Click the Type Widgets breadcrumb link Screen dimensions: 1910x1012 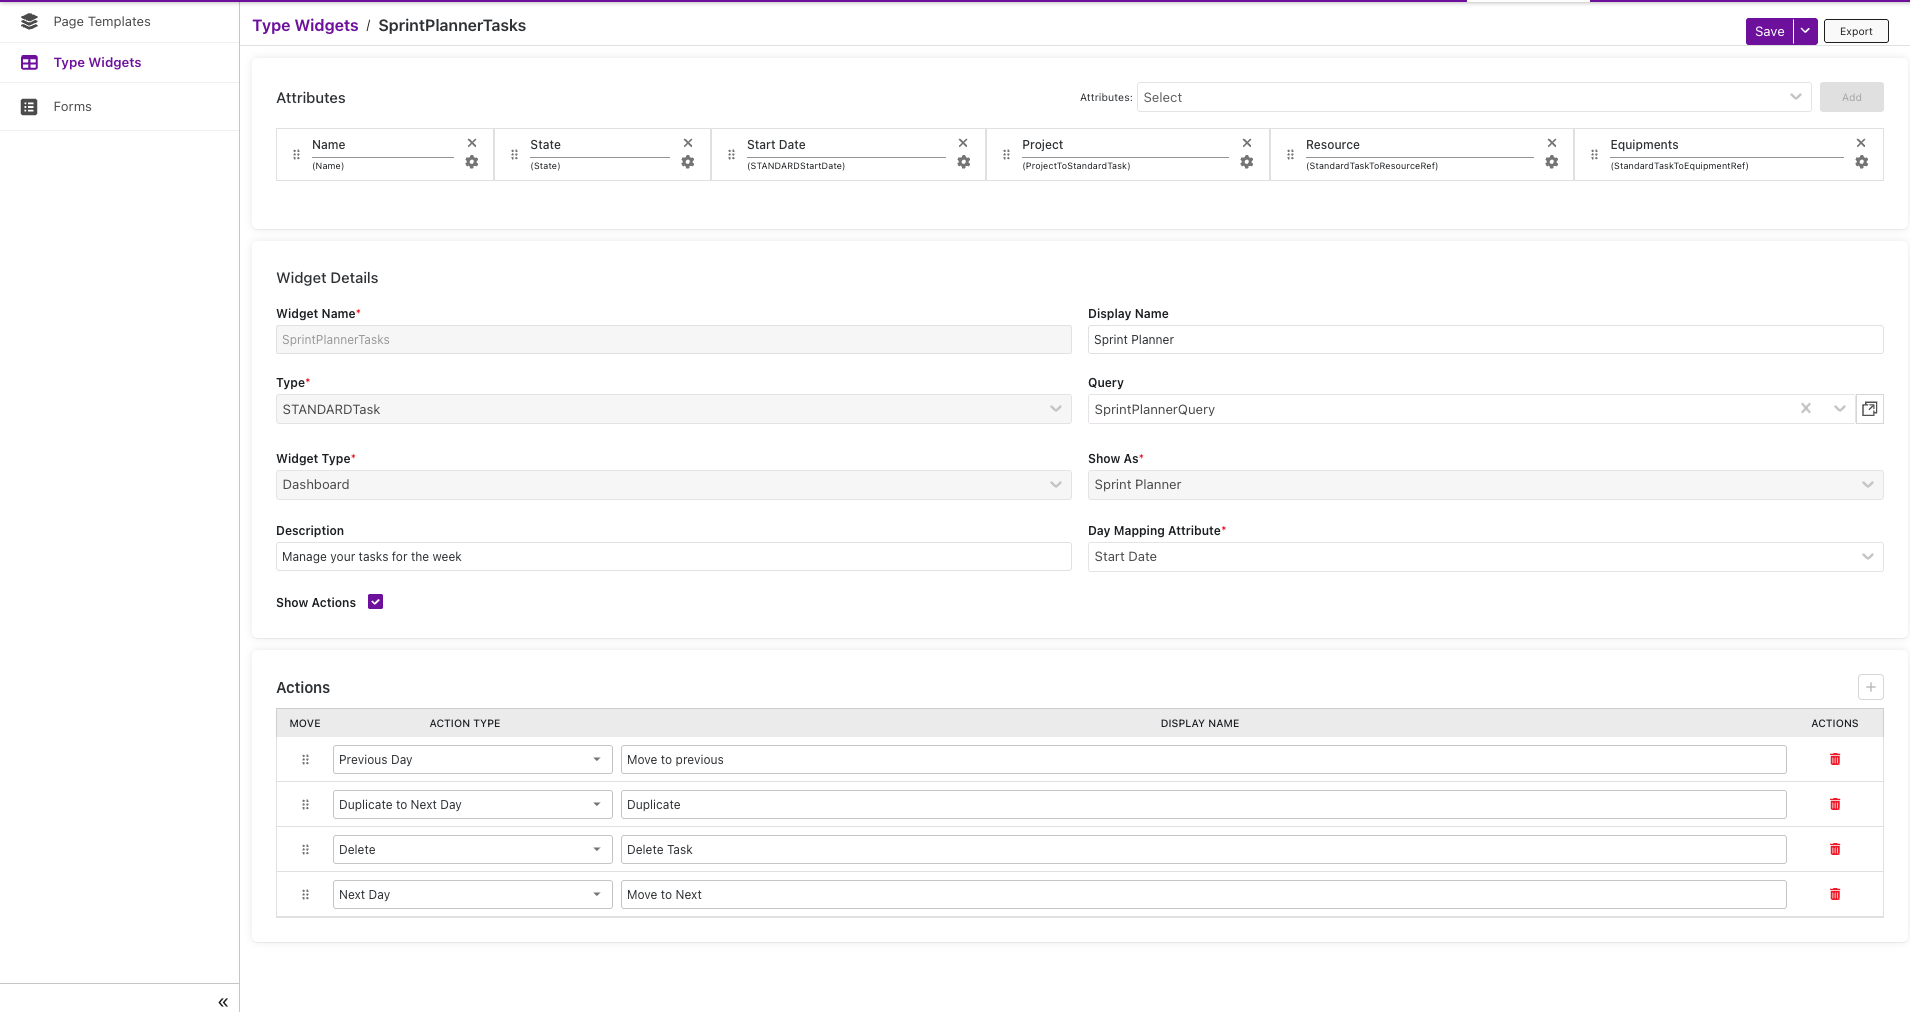pos(305,25)
